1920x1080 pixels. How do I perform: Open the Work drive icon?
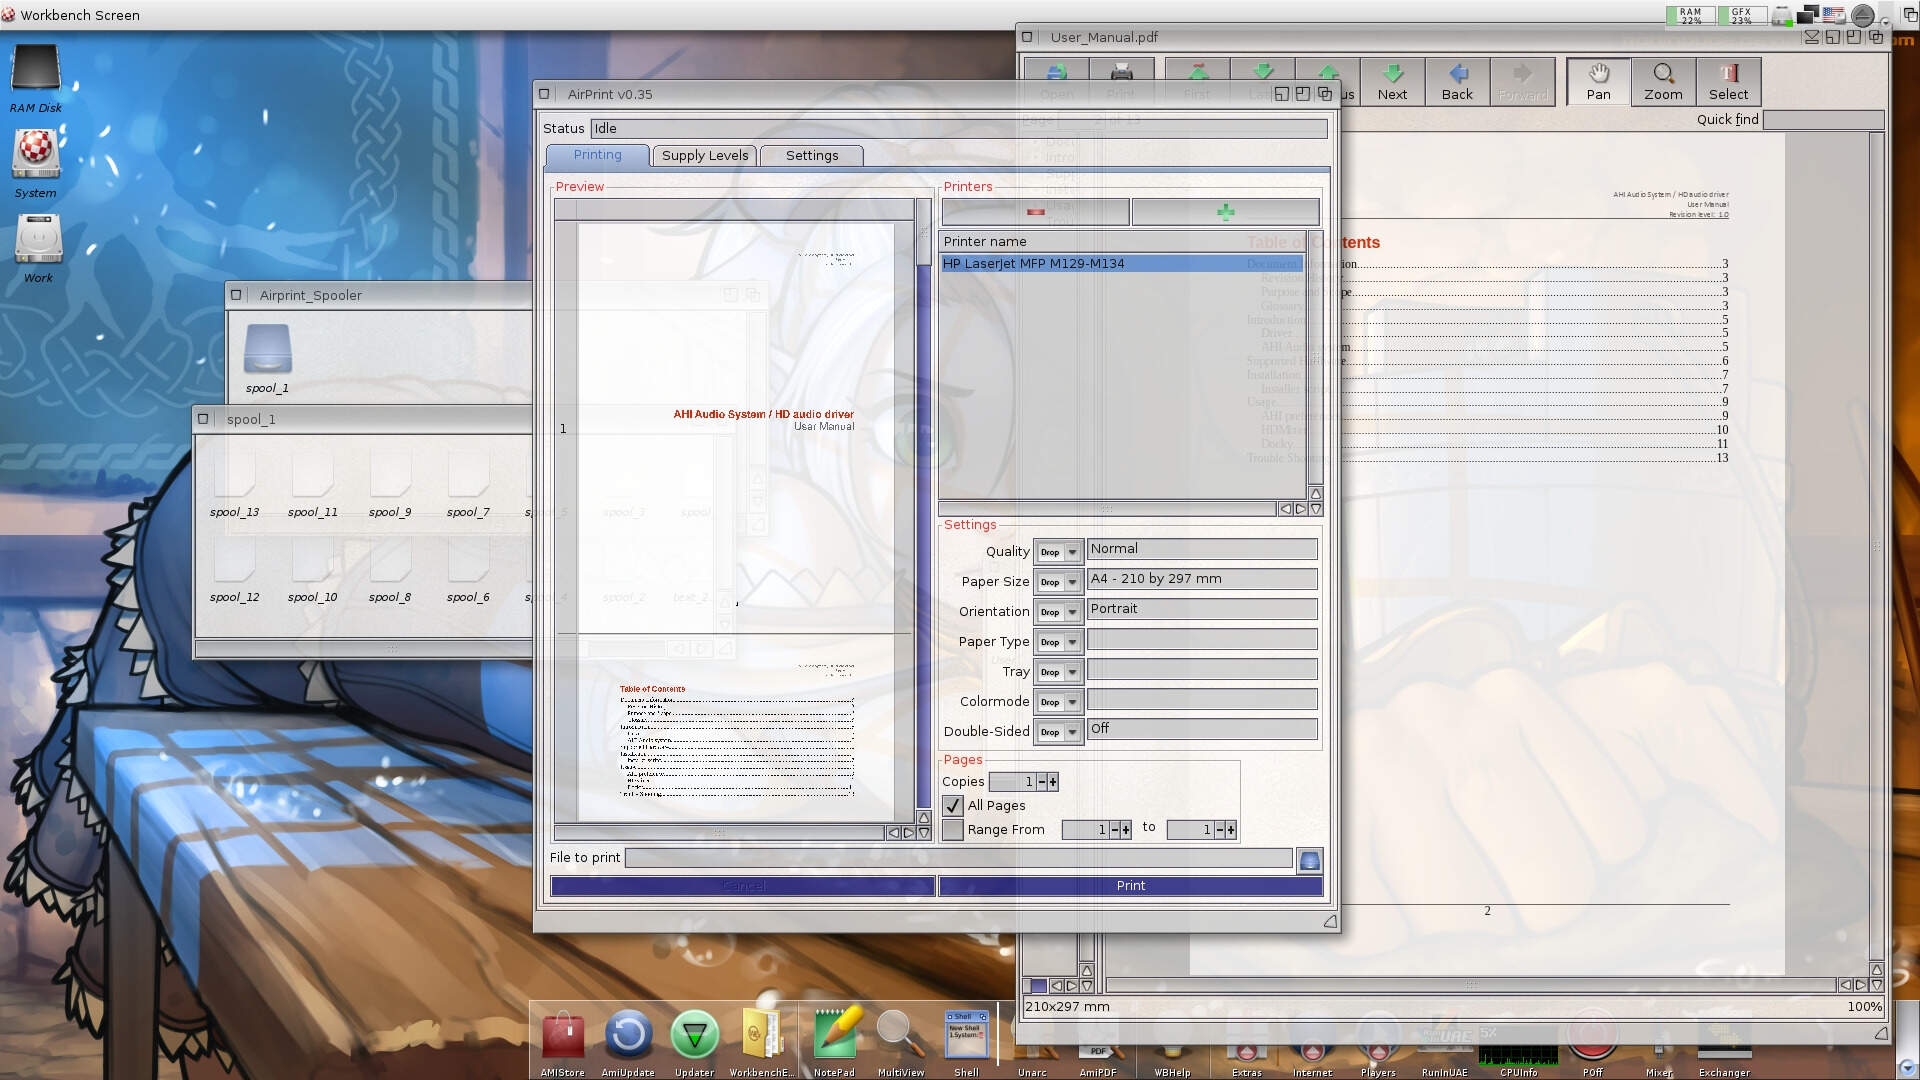pos(38,240)
